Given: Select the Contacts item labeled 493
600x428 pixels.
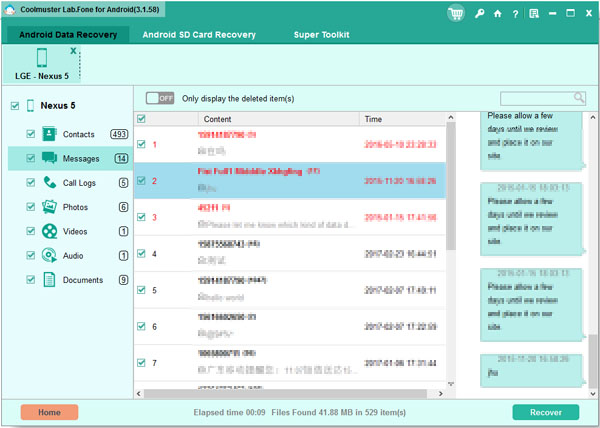Looking at the screenshot, I should point(78,134).
